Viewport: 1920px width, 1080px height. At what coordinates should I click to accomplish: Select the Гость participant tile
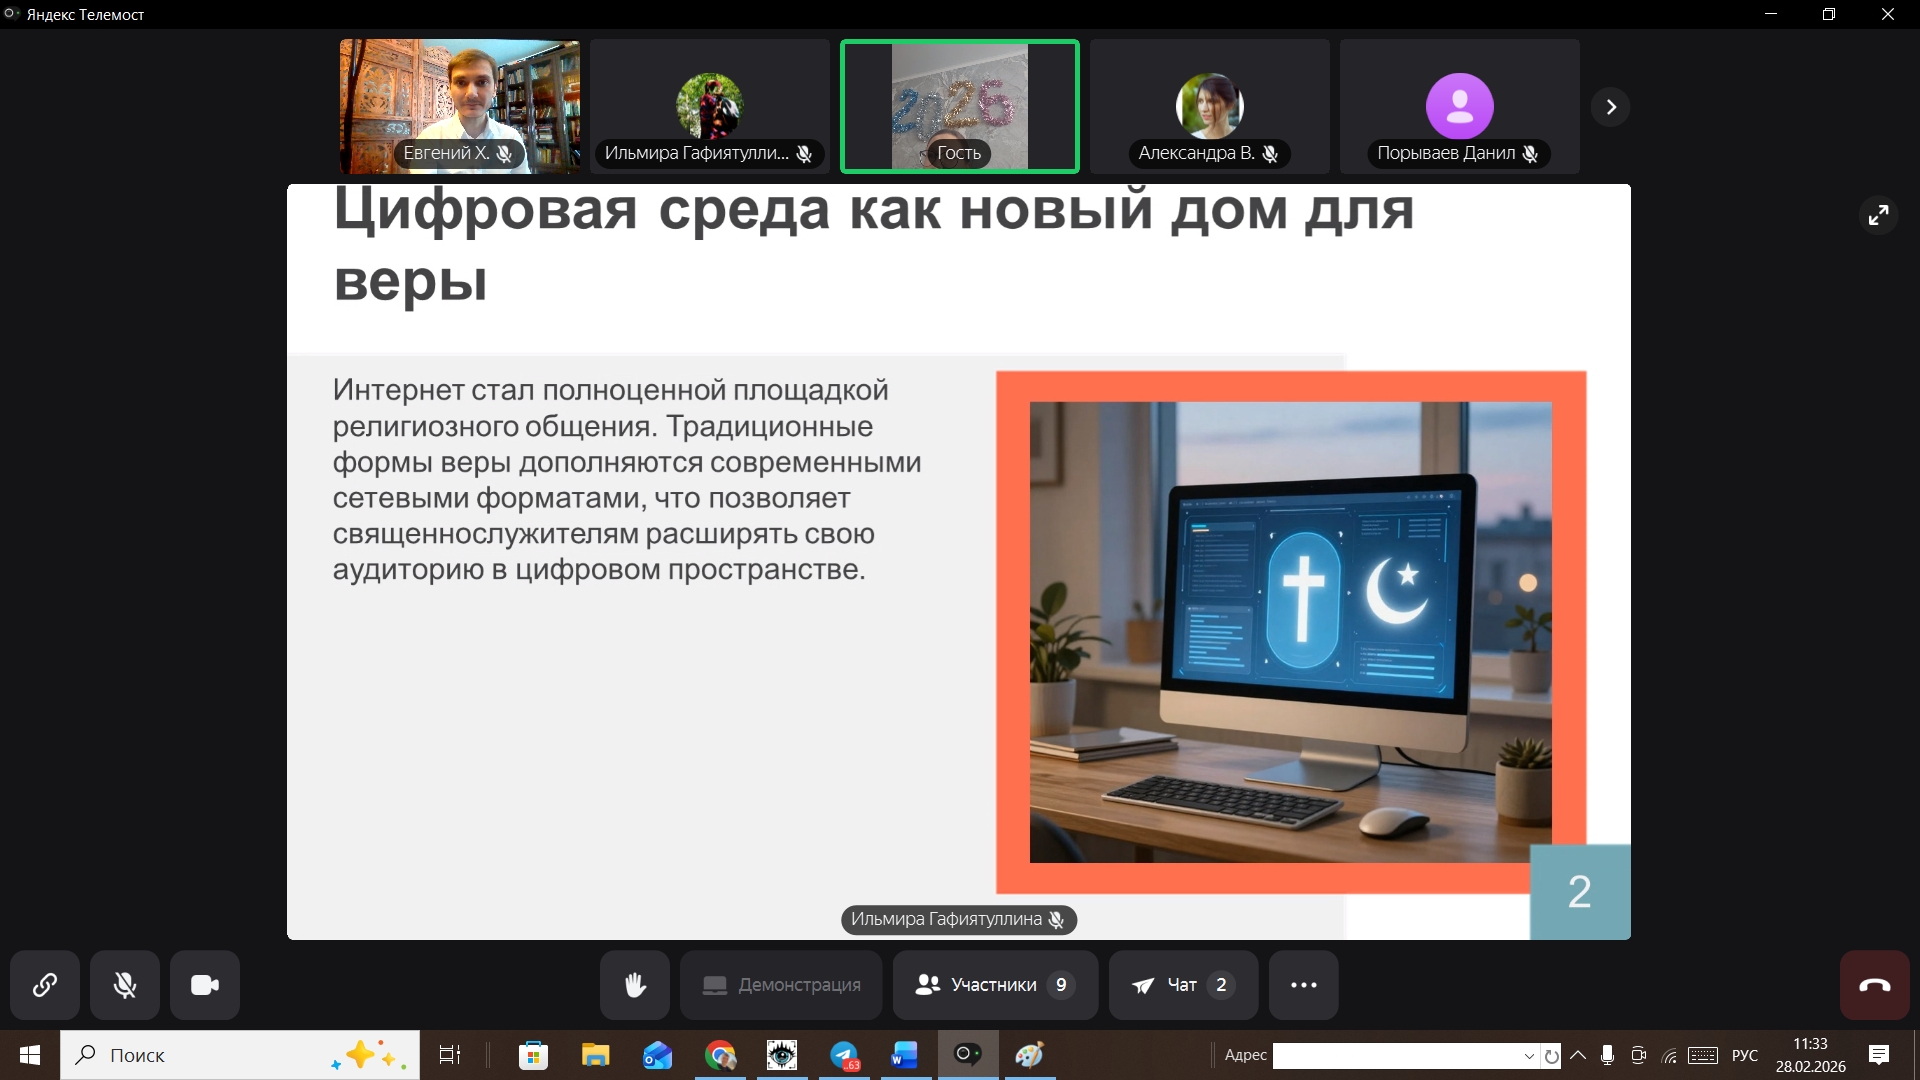(x=959, y=105)
